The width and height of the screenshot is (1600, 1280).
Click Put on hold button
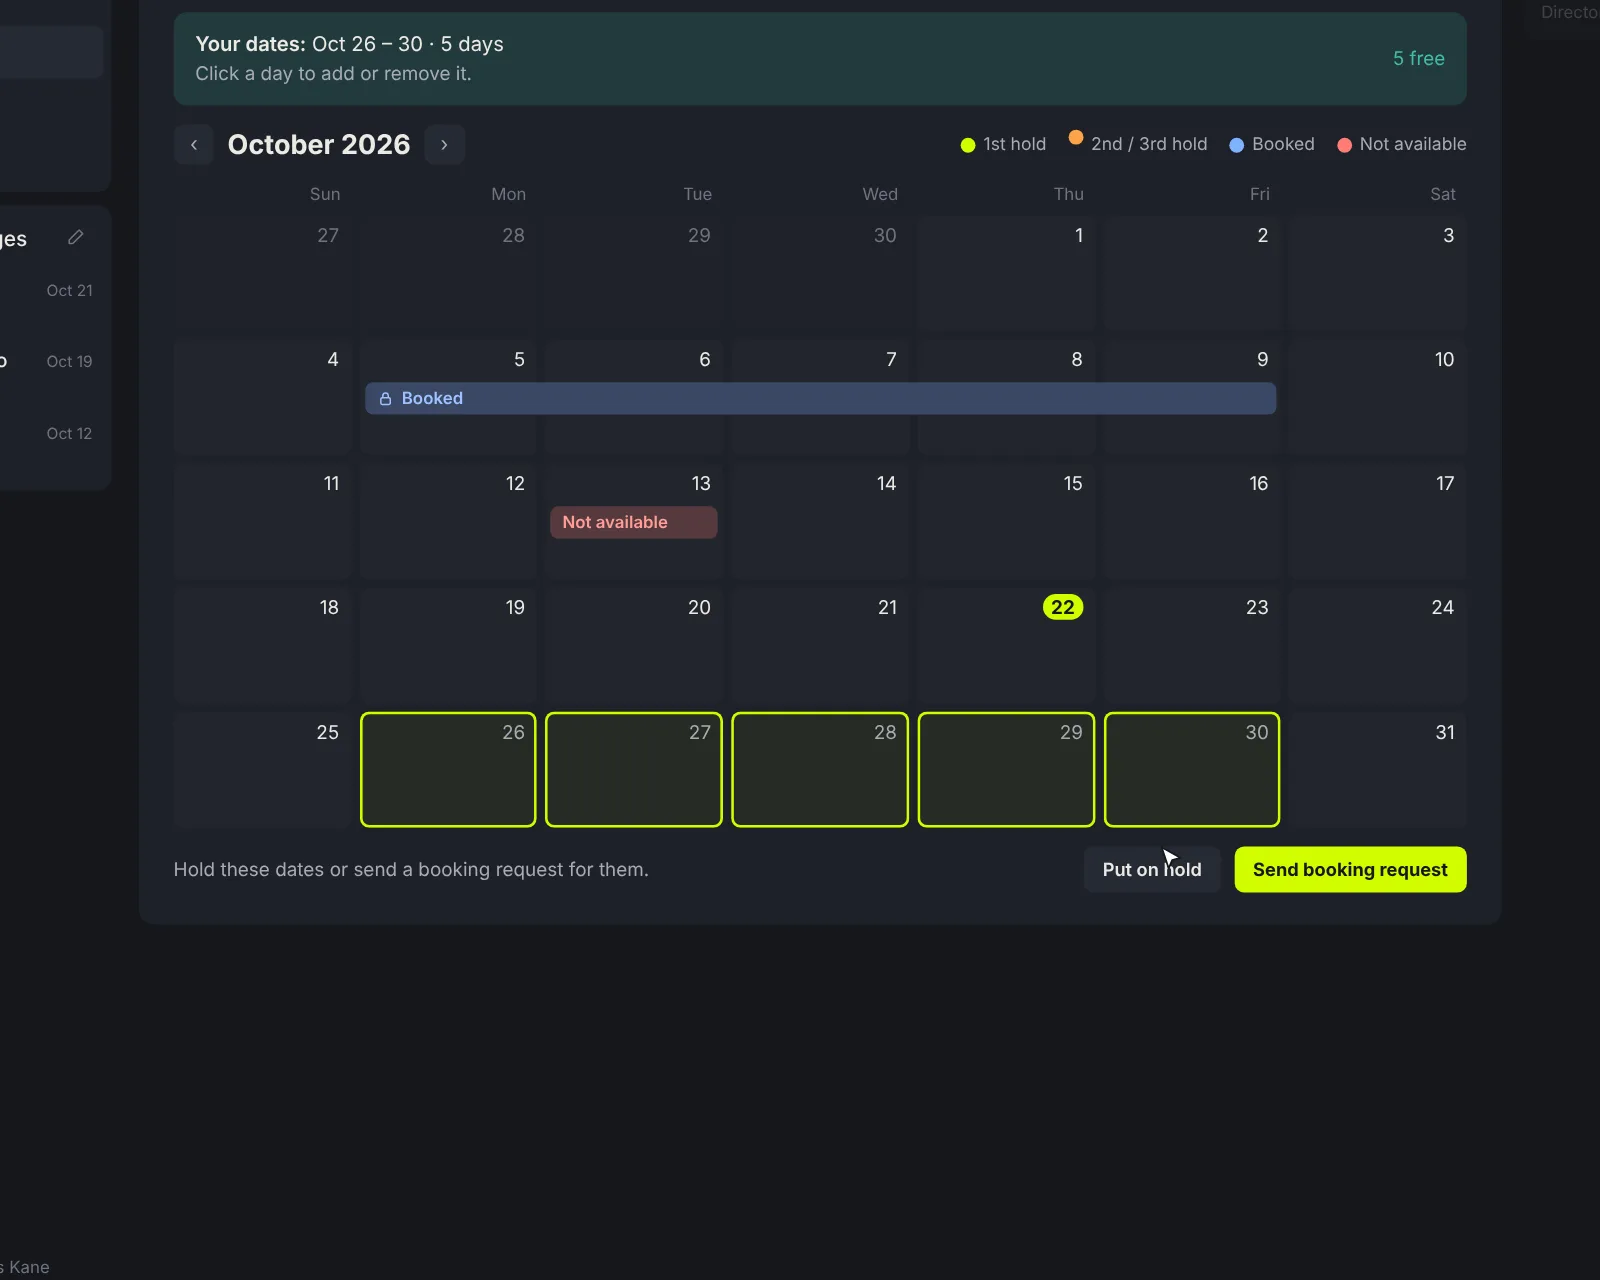click(1152, 869)
